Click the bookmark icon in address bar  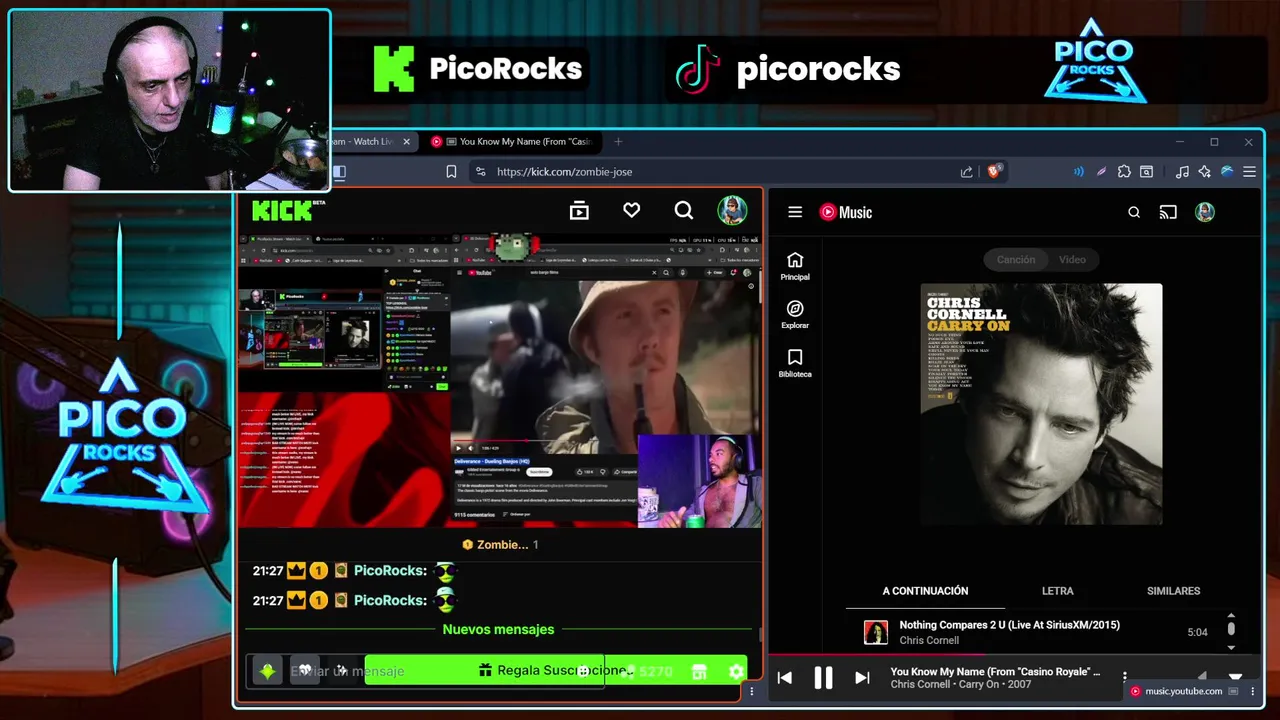451,172
